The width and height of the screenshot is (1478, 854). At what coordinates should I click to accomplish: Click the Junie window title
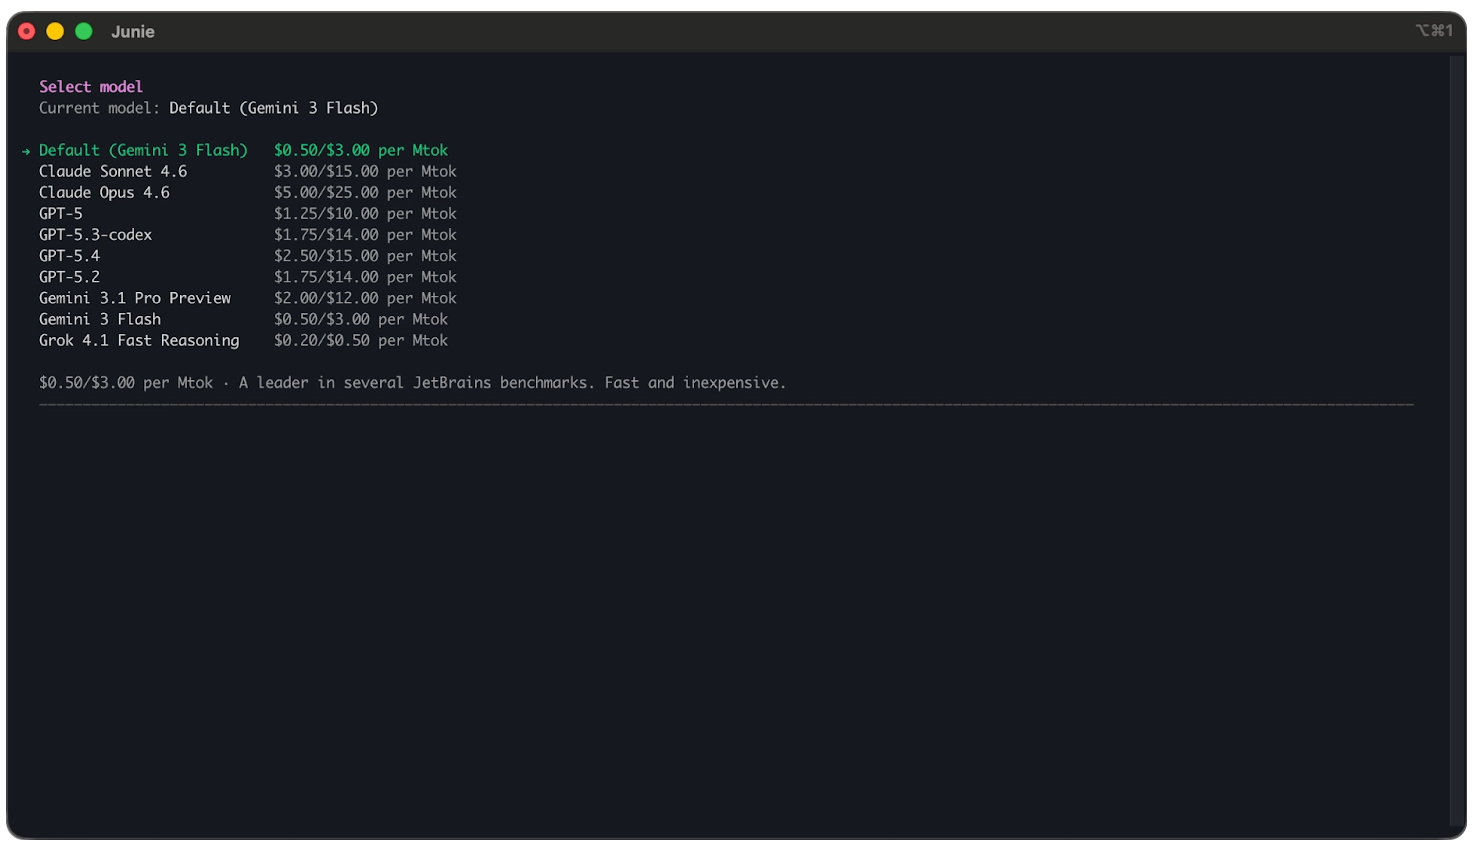(133, 32)
